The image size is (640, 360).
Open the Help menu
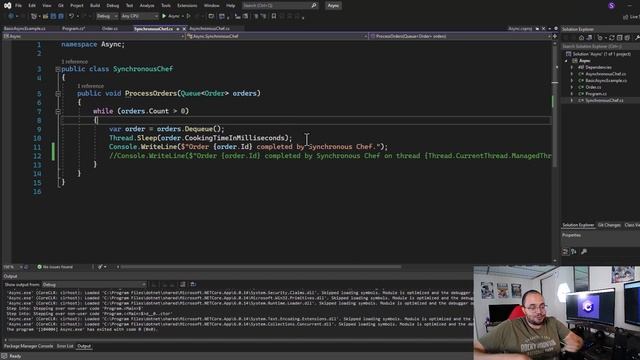coord(230,6)
